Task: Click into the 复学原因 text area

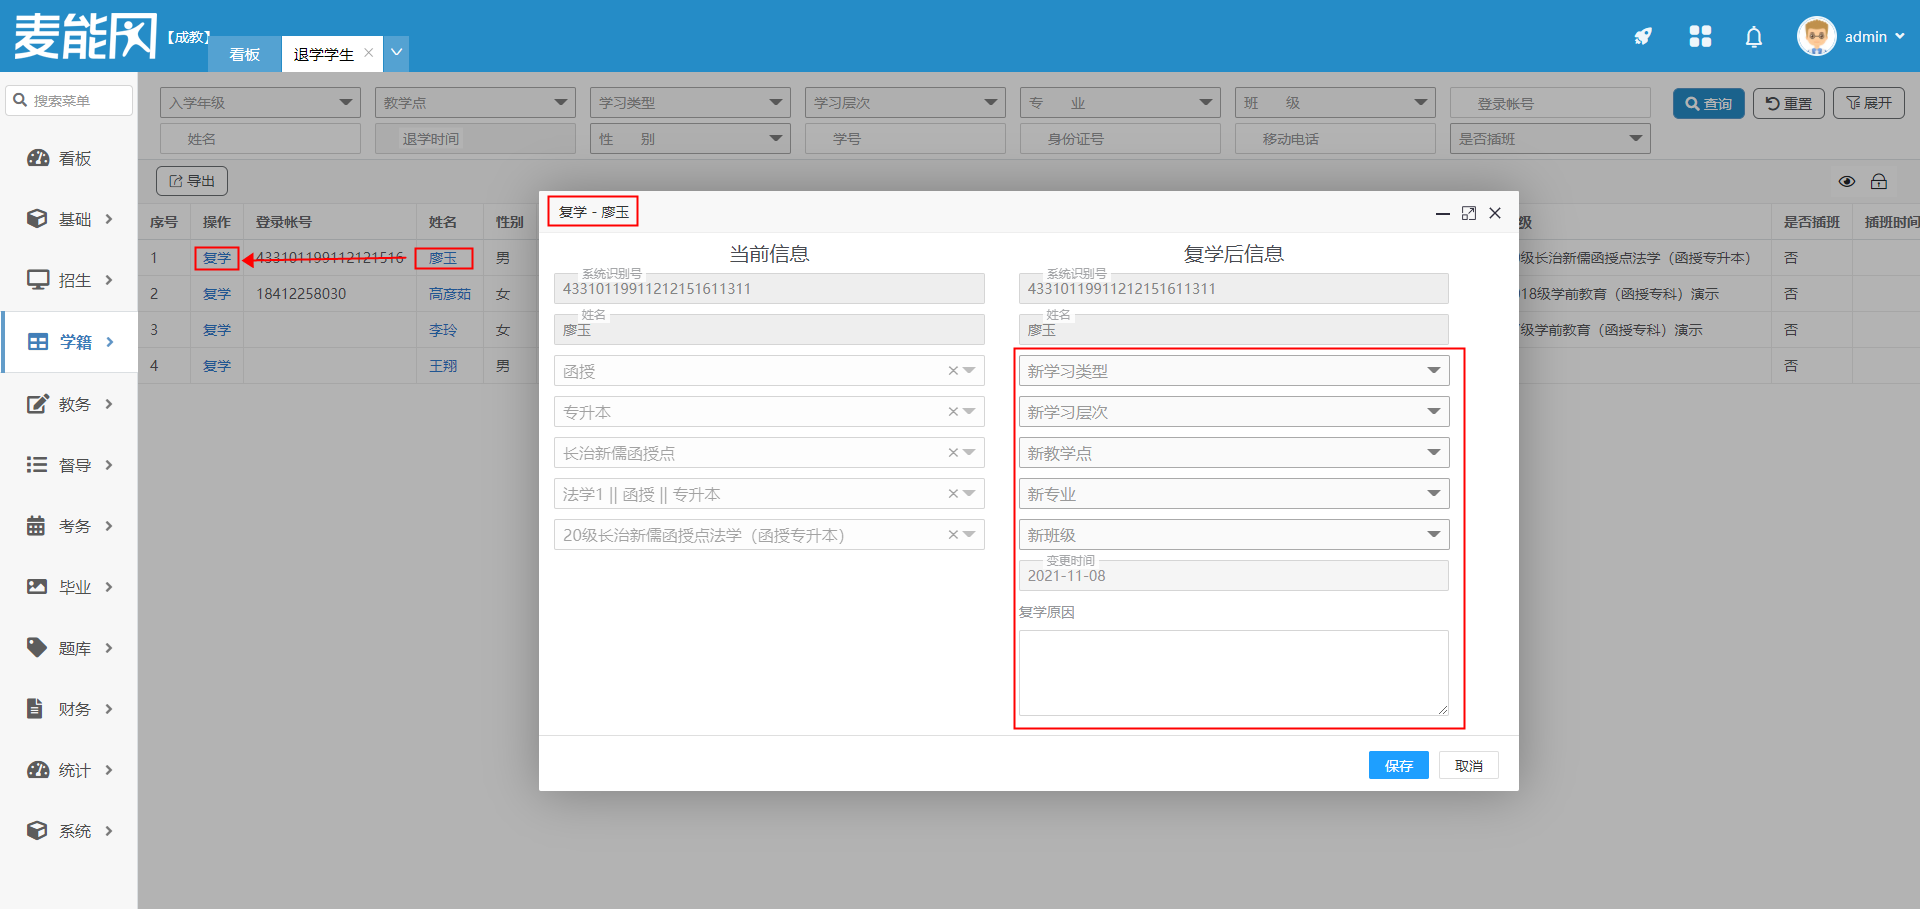Action: click(x=1233, y=672)
